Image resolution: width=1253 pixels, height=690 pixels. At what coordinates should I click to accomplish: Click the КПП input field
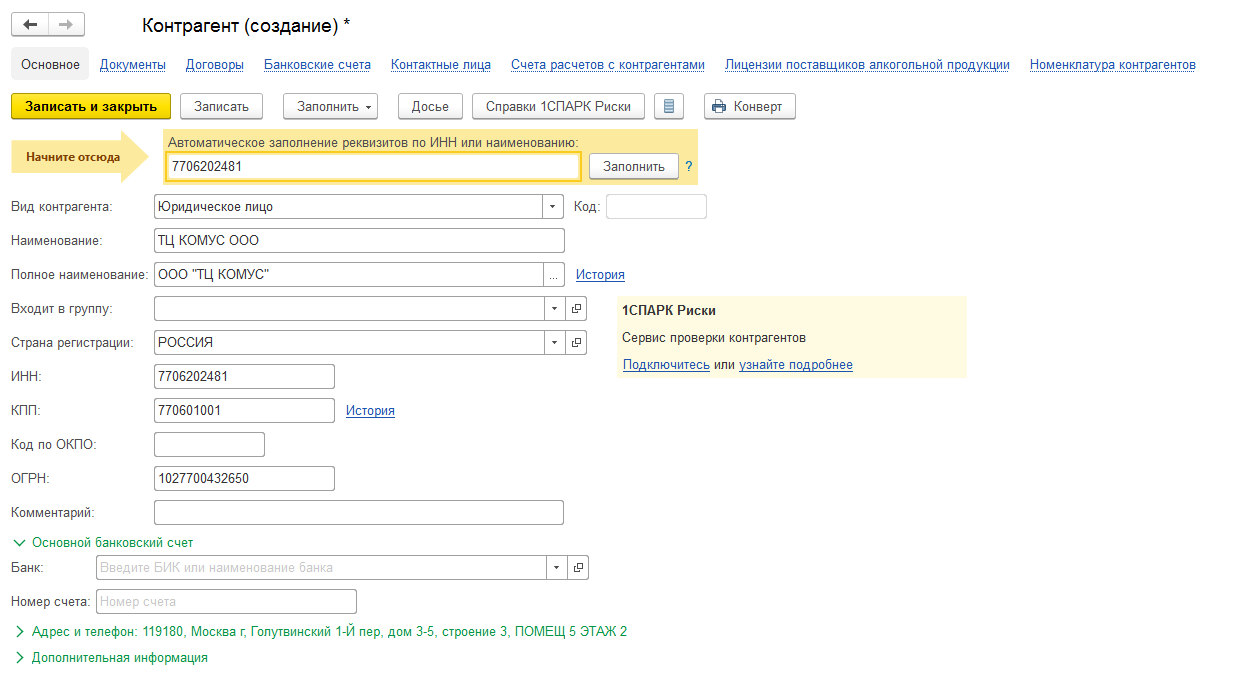click(x=244, y=411)
